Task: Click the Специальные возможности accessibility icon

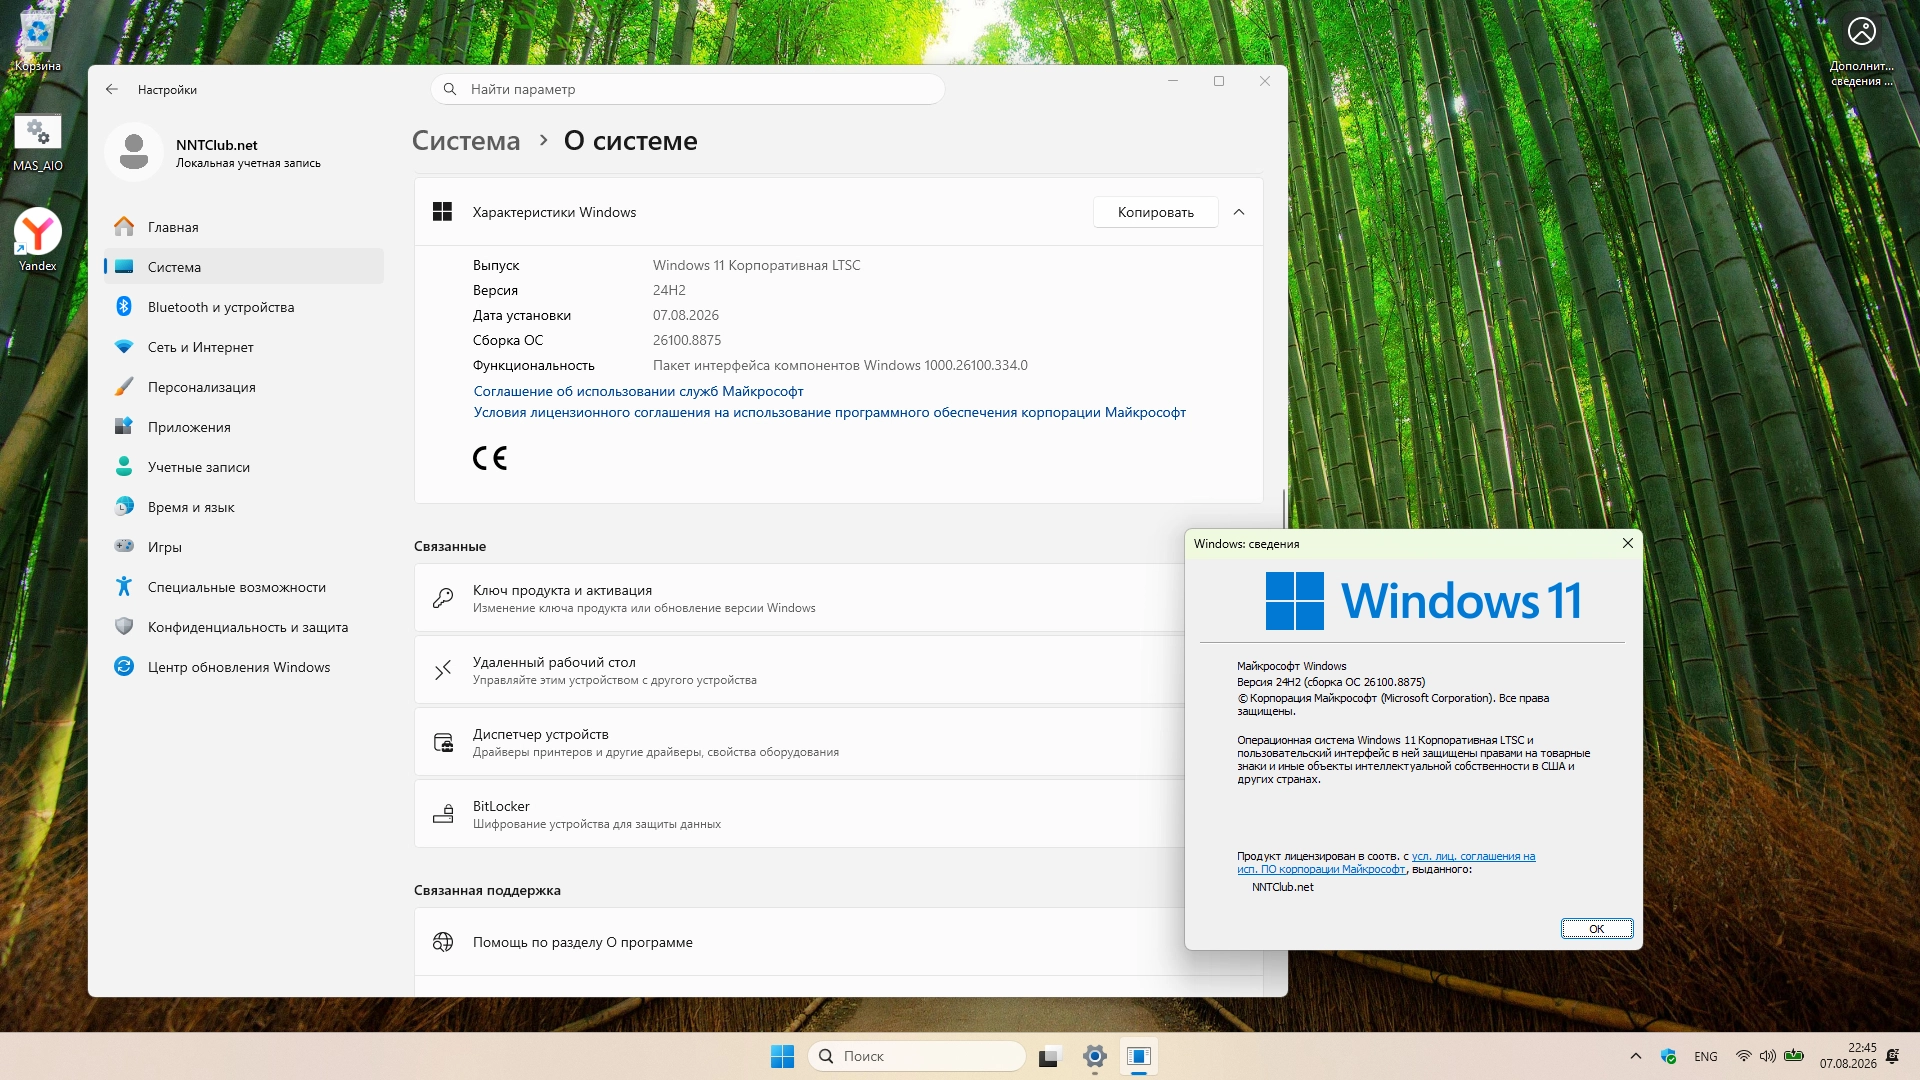Action: (124, 587)
